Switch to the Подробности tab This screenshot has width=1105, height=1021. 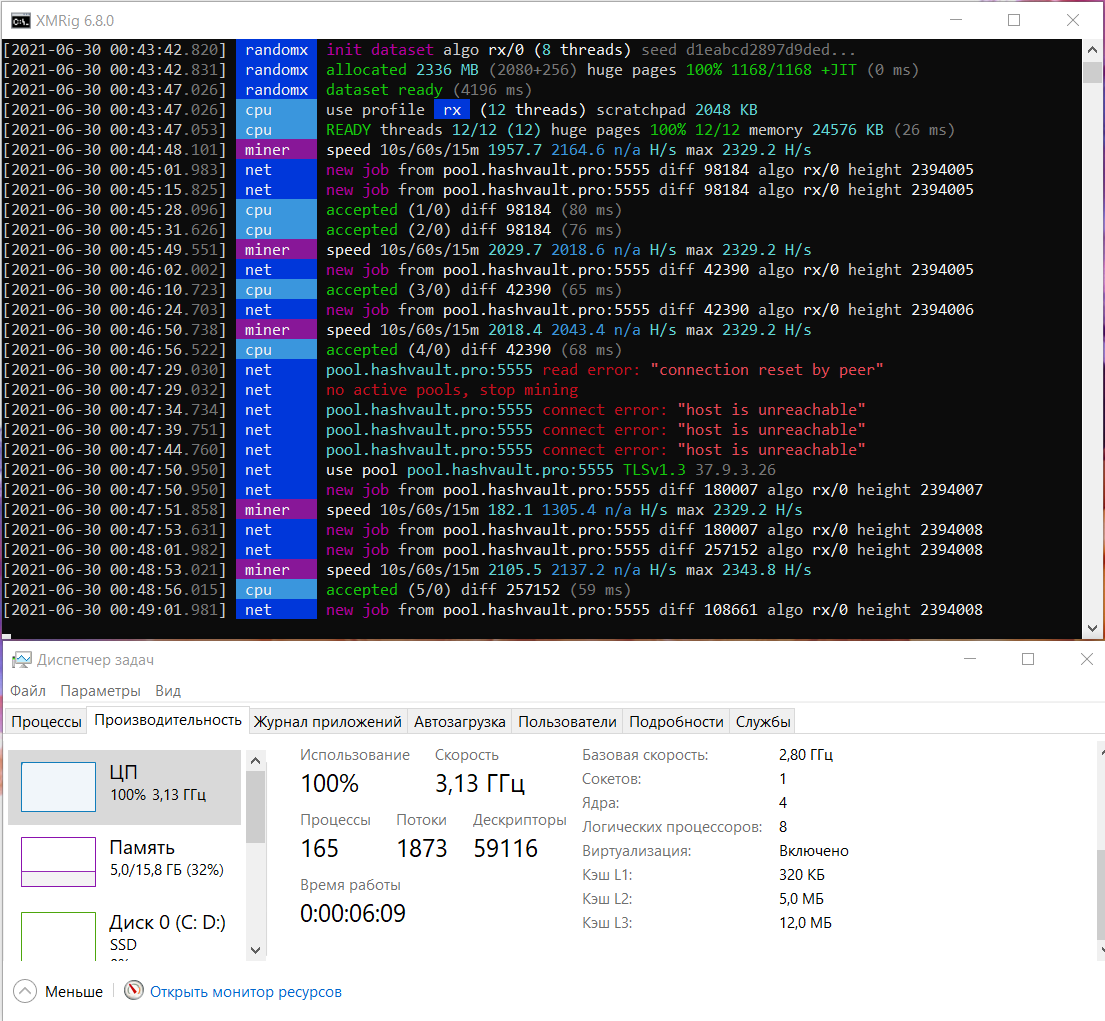pyautogui.click(x=676, y=722)
